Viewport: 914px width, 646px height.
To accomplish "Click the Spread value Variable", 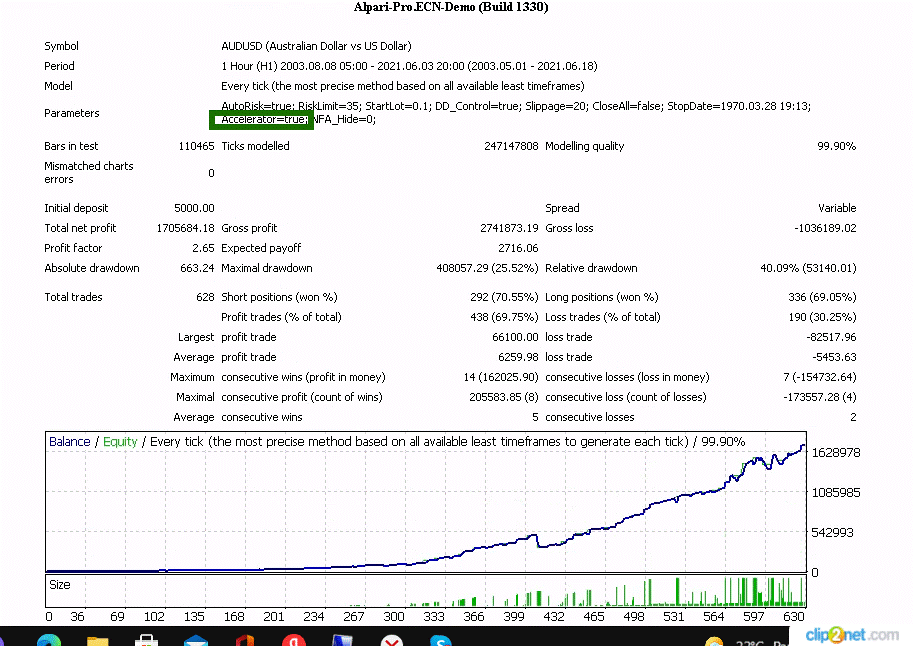I will point(837,208).
